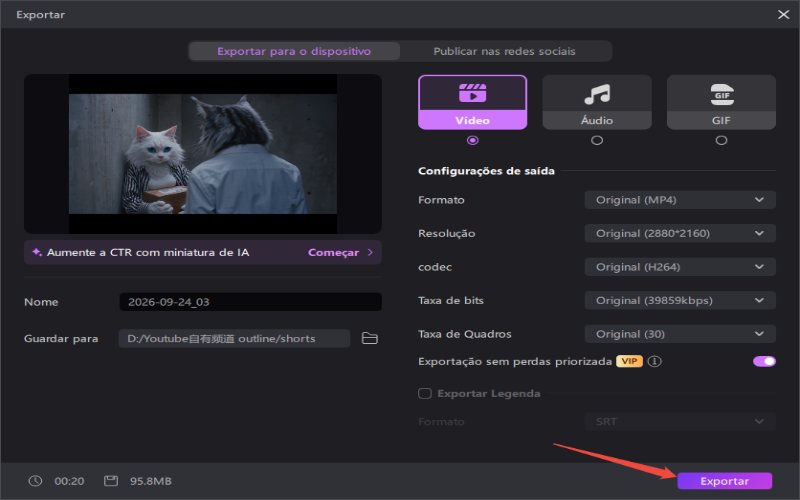Viewport: 800px width, 500px height.
Task: Open folder browser next to Guardar para
Action: [369, 338]
